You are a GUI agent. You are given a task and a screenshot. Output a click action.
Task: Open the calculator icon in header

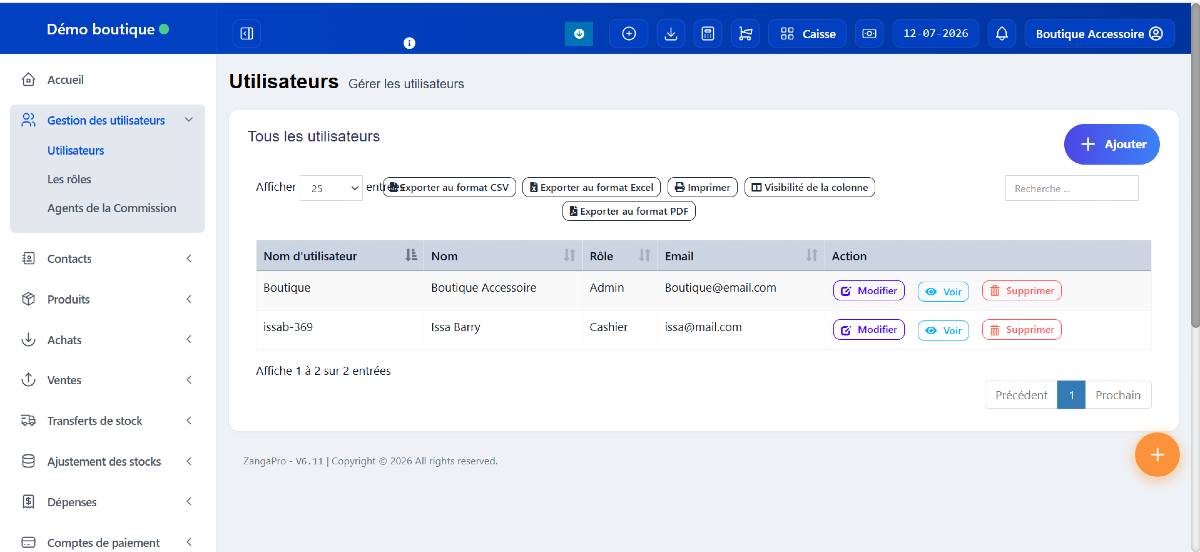pyautogui.click(x=708, y=33)
